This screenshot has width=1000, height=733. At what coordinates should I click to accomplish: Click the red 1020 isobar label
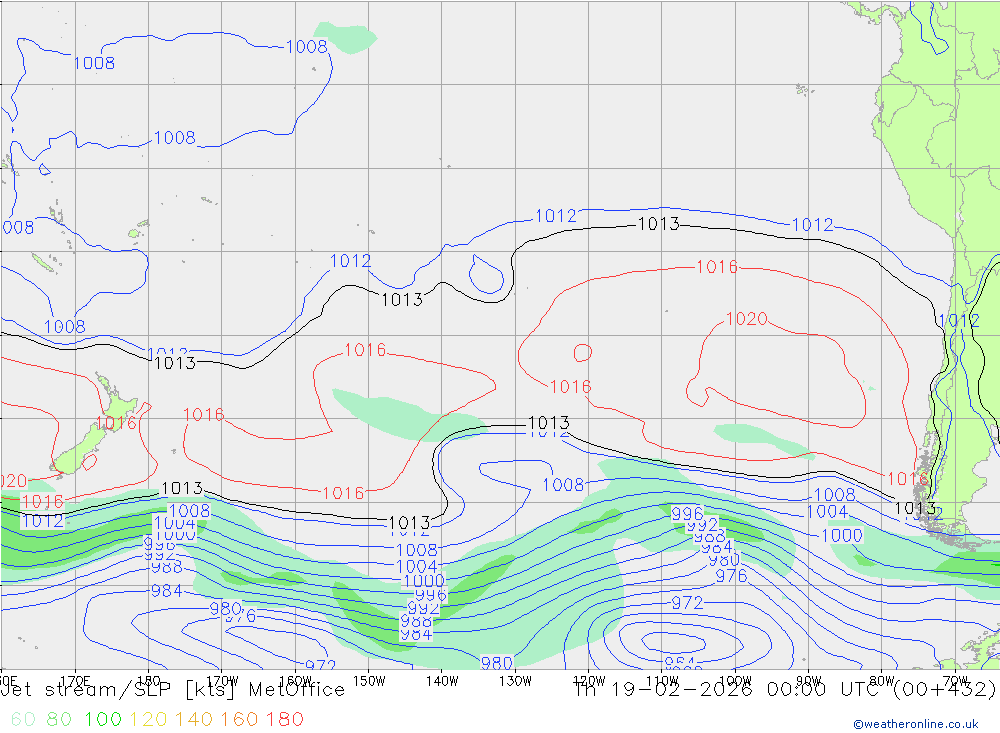(746, 318)
